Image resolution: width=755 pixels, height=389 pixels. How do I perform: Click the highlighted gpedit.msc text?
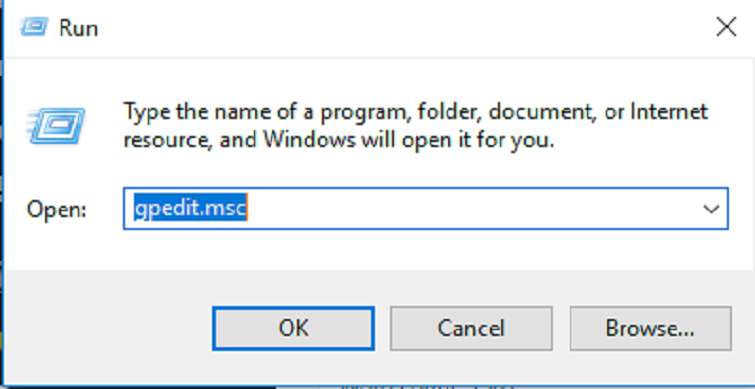pos(190,209)
